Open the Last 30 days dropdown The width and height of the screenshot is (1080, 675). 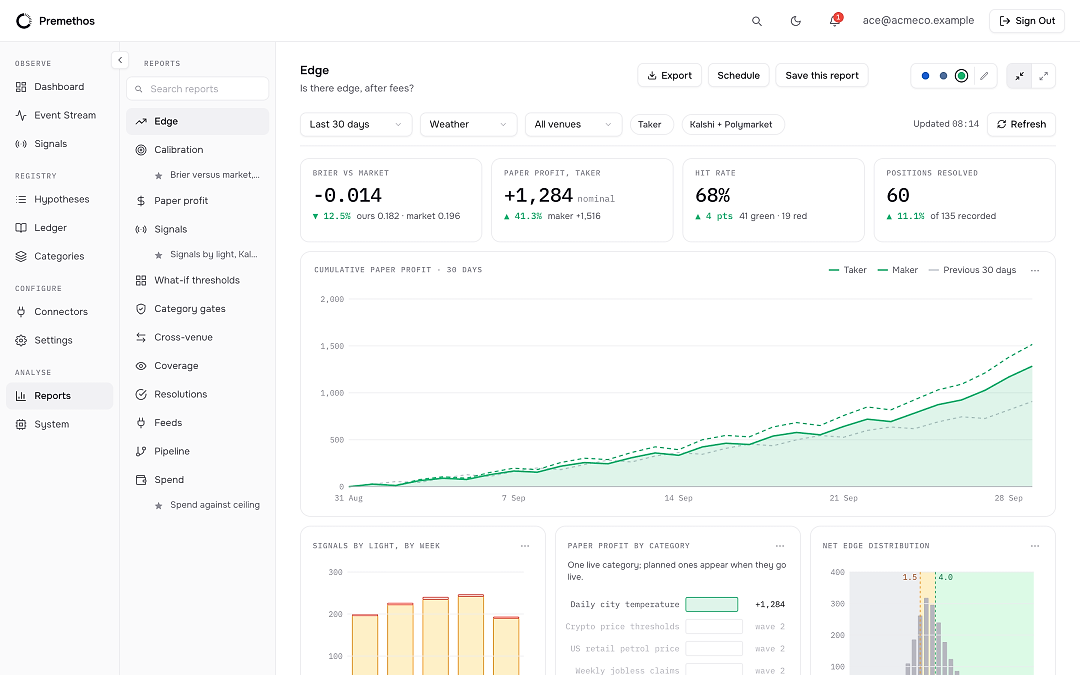click(356, 125)
